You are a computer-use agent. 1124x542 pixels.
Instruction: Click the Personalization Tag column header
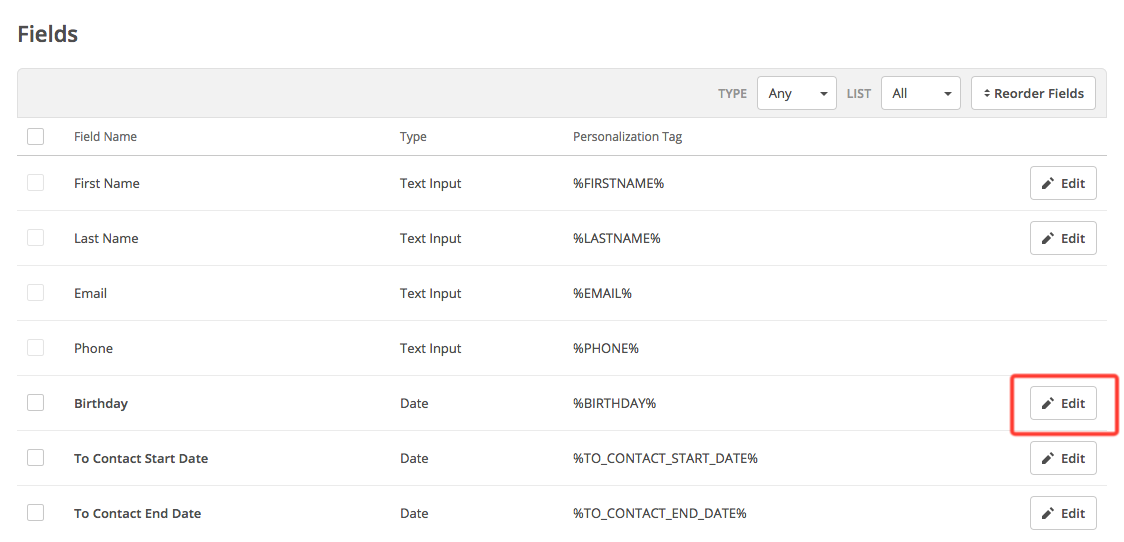pos(627,137)
